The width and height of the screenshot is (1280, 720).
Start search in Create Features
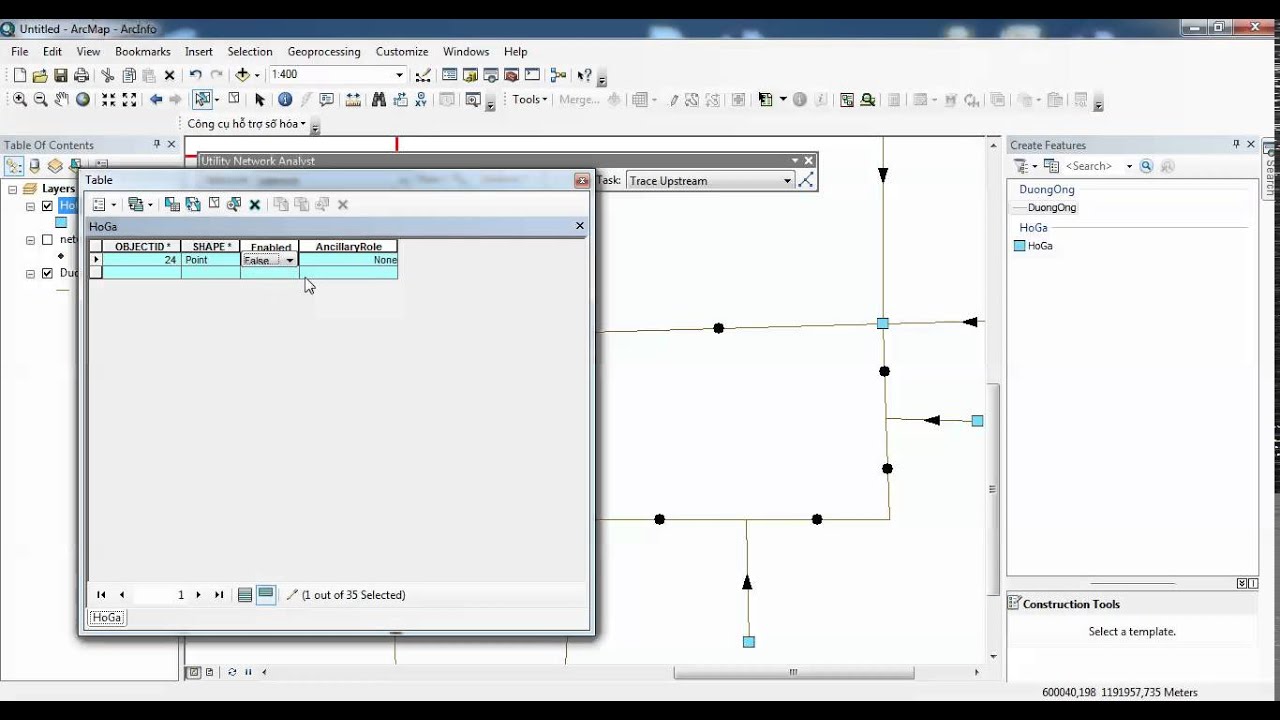(1146, 166)
